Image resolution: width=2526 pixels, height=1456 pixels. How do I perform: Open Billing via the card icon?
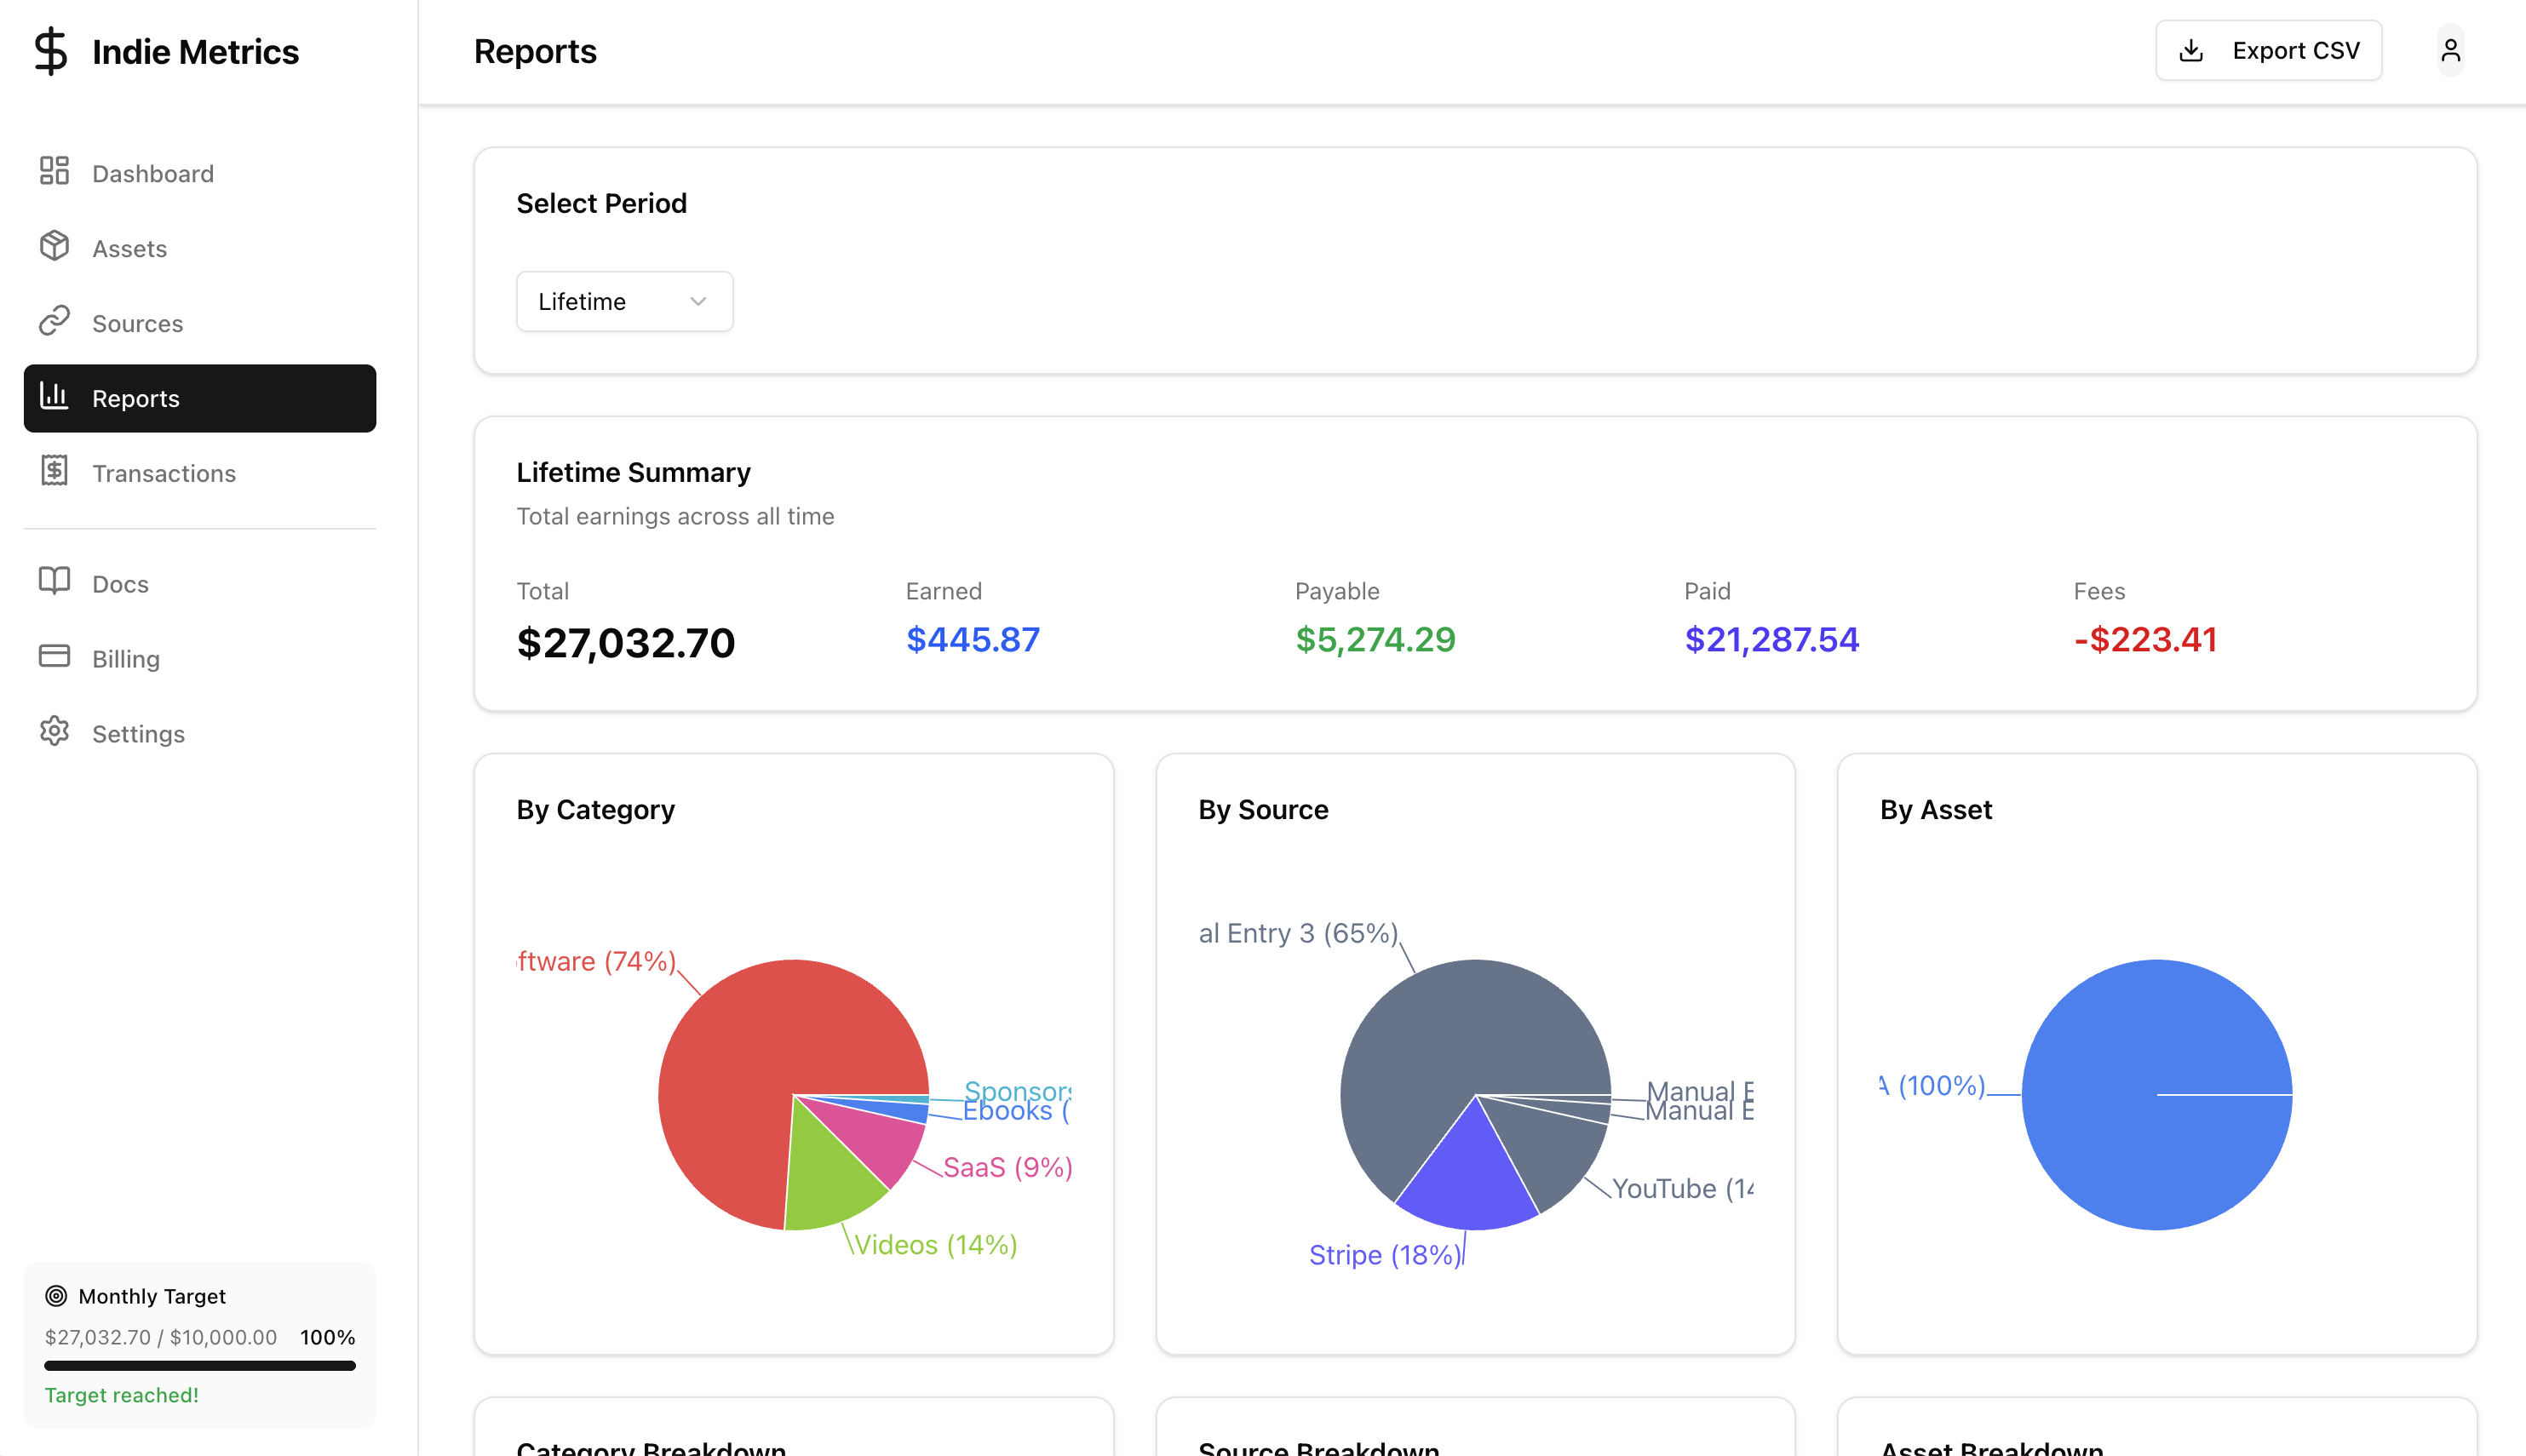(x=54, y=657)
